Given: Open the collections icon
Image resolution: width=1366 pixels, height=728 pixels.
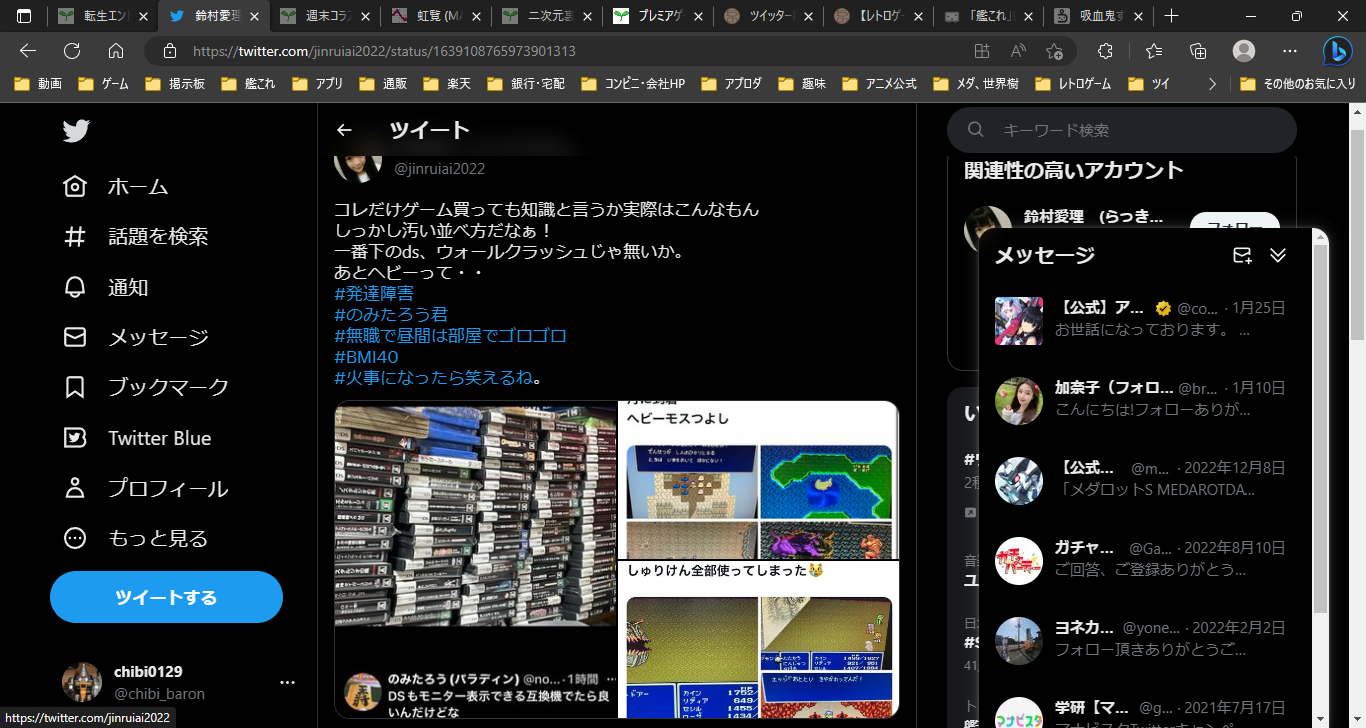Looking at the screenshot, I should pyautogui.click(x=1198, y=51).
